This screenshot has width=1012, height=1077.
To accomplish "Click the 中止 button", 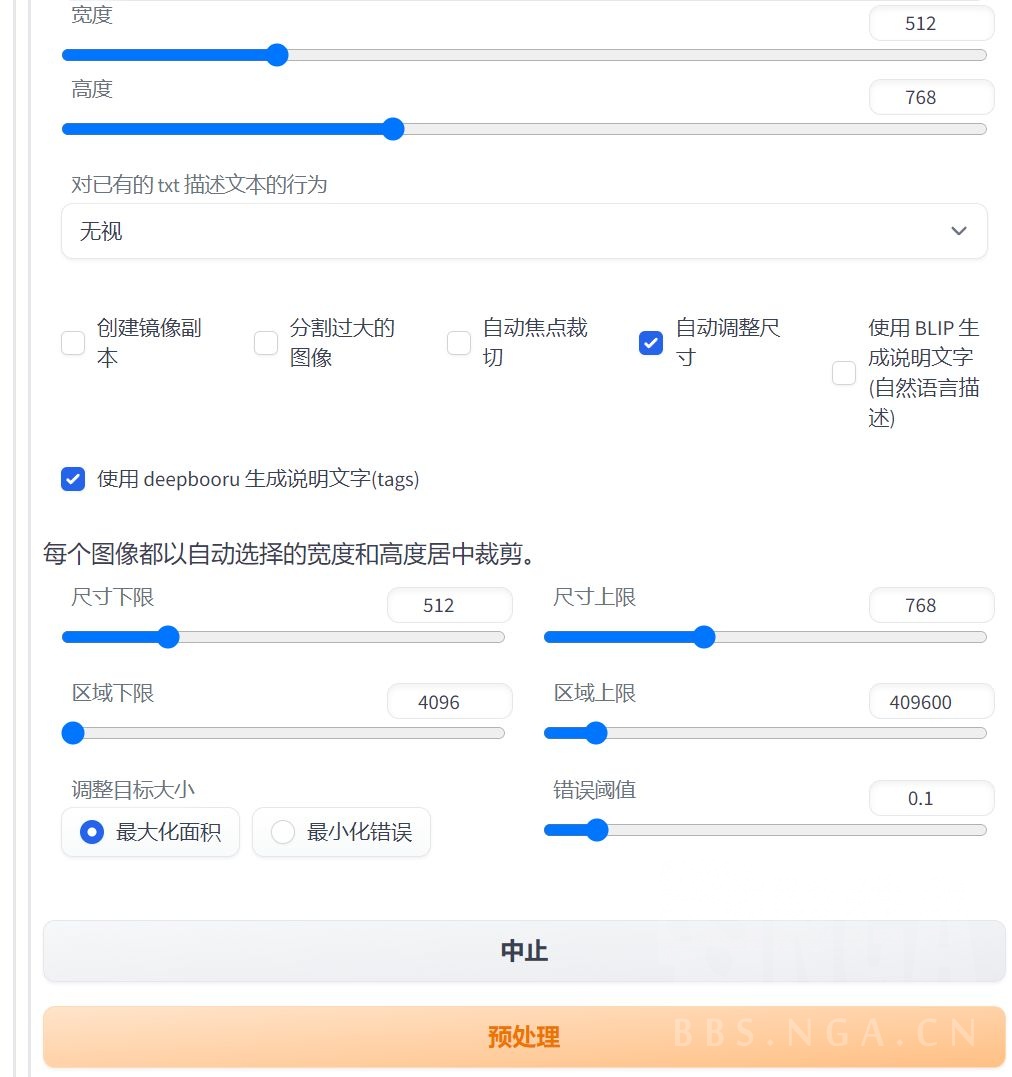I will click(x=524, y=951).
